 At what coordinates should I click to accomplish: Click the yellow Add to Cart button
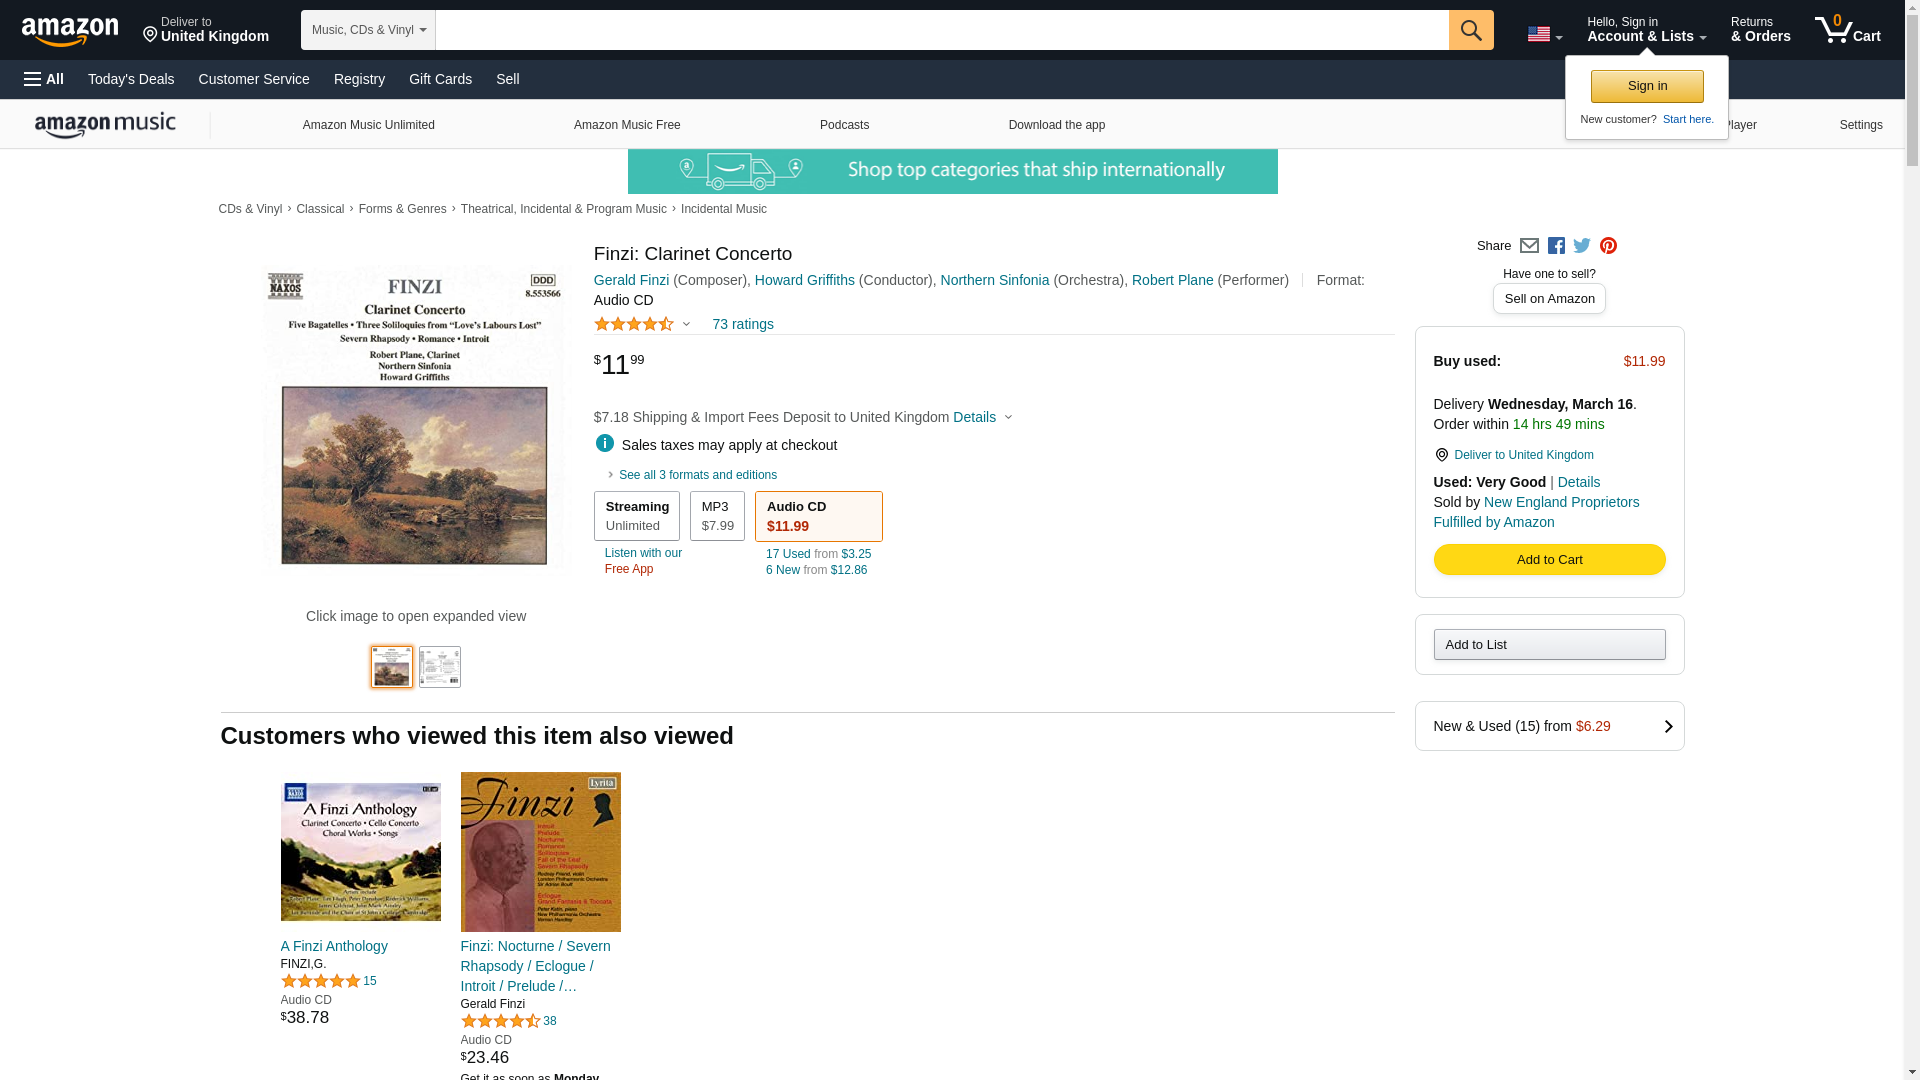pyautogui.click(x=1548, y=560)
